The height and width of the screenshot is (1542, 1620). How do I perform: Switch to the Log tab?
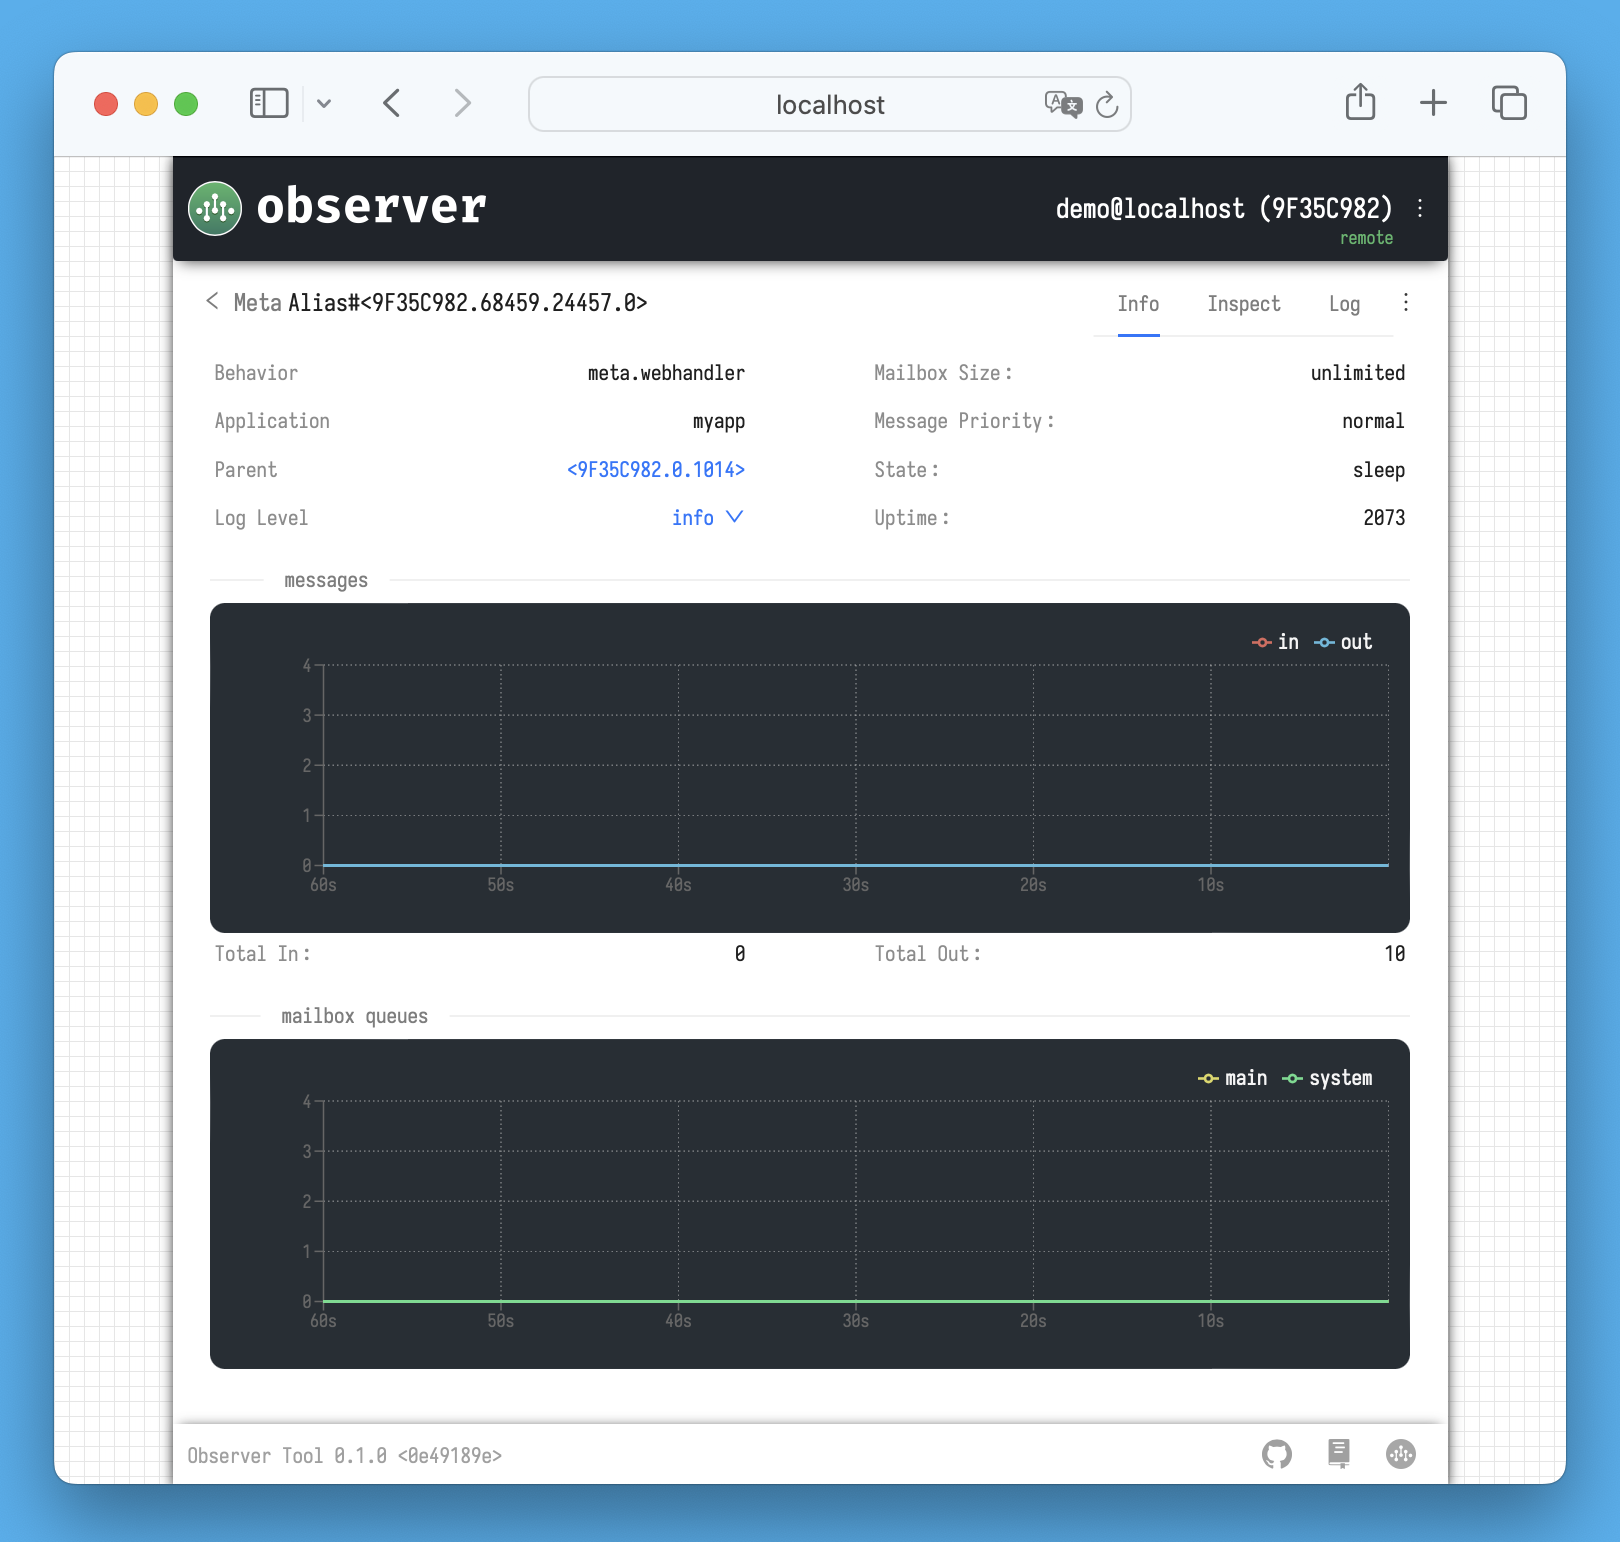click(1343, 304)
